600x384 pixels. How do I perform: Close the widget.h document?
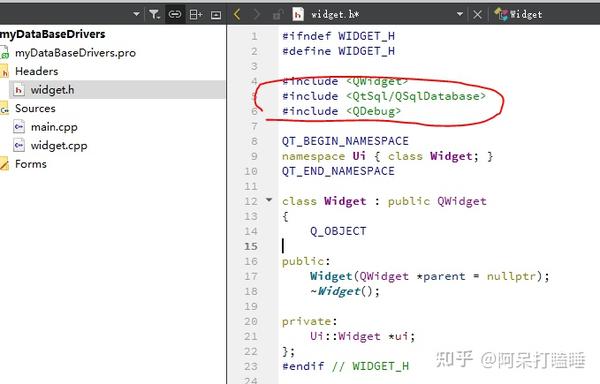coord(477,15)
